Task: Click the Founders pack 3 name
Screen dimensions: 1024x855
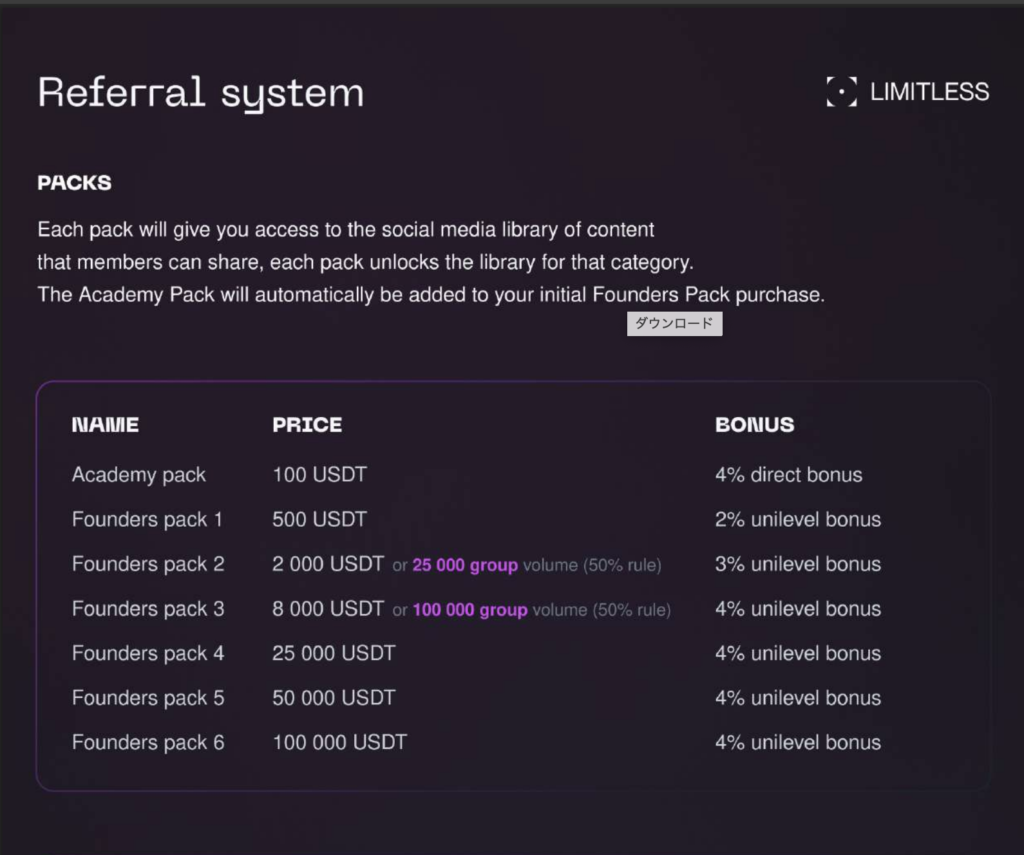Action: pos(148,609)
